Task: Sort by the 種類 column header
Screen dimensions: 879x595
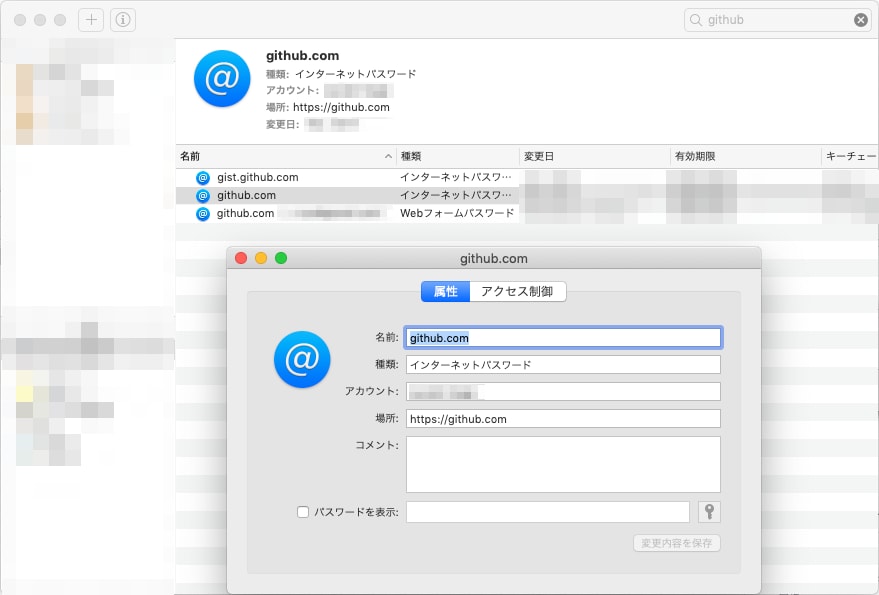Action: click(x=458, y=156)
